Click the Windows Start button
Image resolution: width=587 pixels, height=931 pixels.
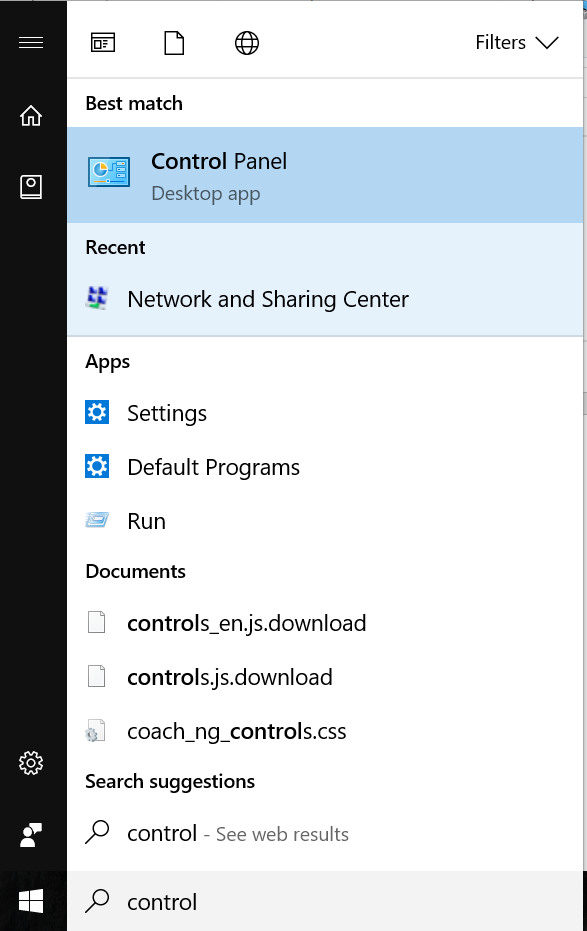(31, 901)
